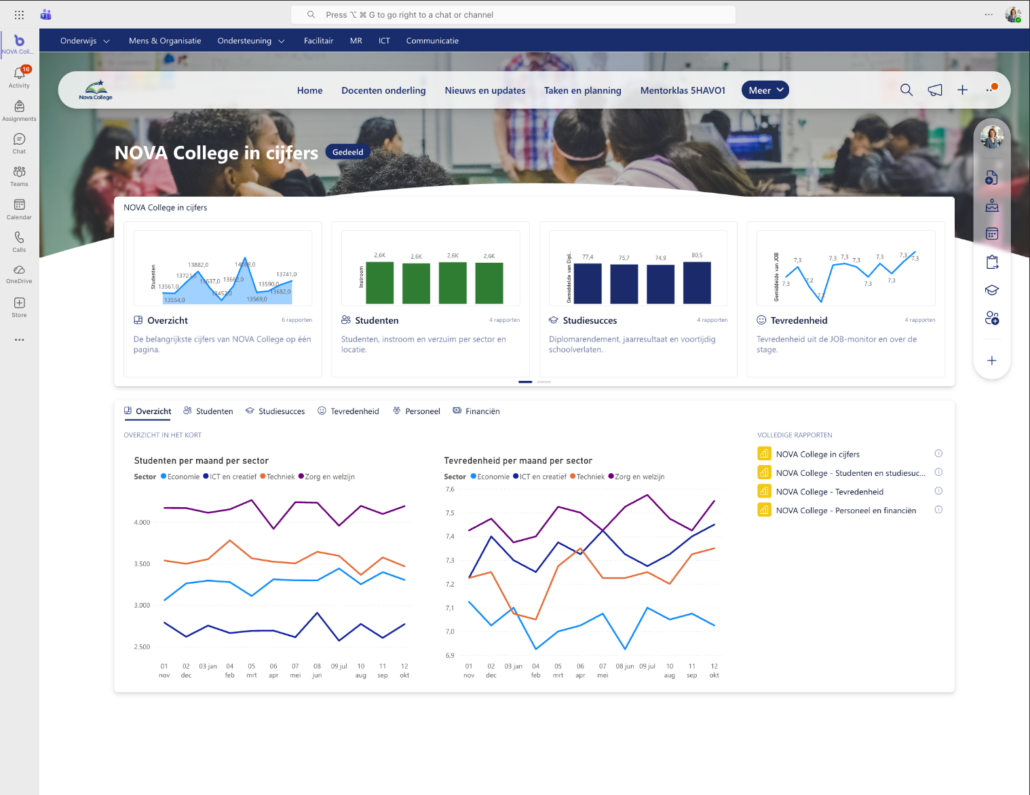This screenshot has width=1030, height=795.
Task: Open the Meer dropdown button
Action: click(765, 90)
